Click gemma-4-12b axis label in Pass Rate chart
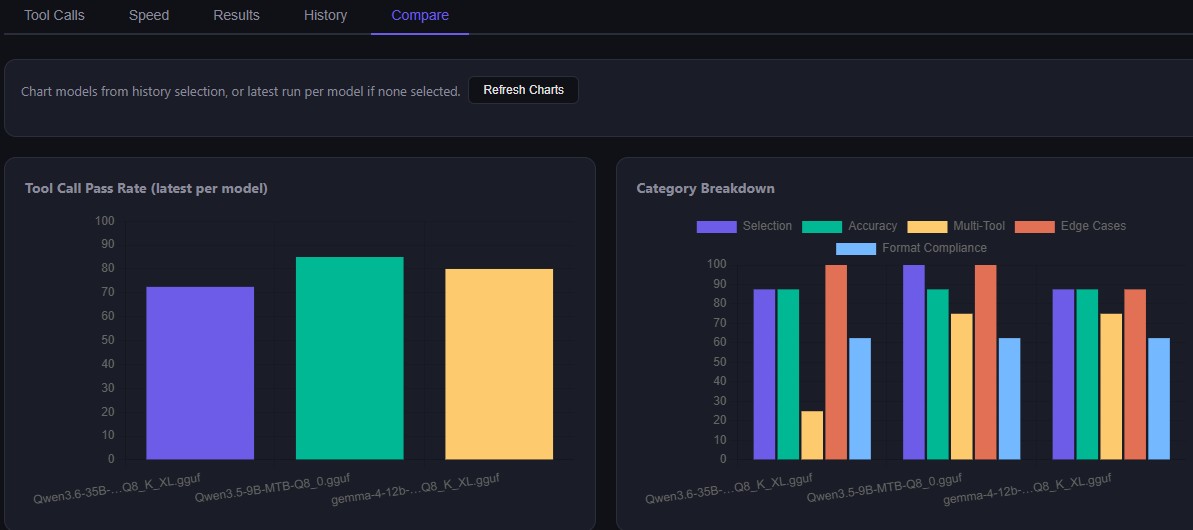Screen dimensions: 1193x530 click(415, 488)
